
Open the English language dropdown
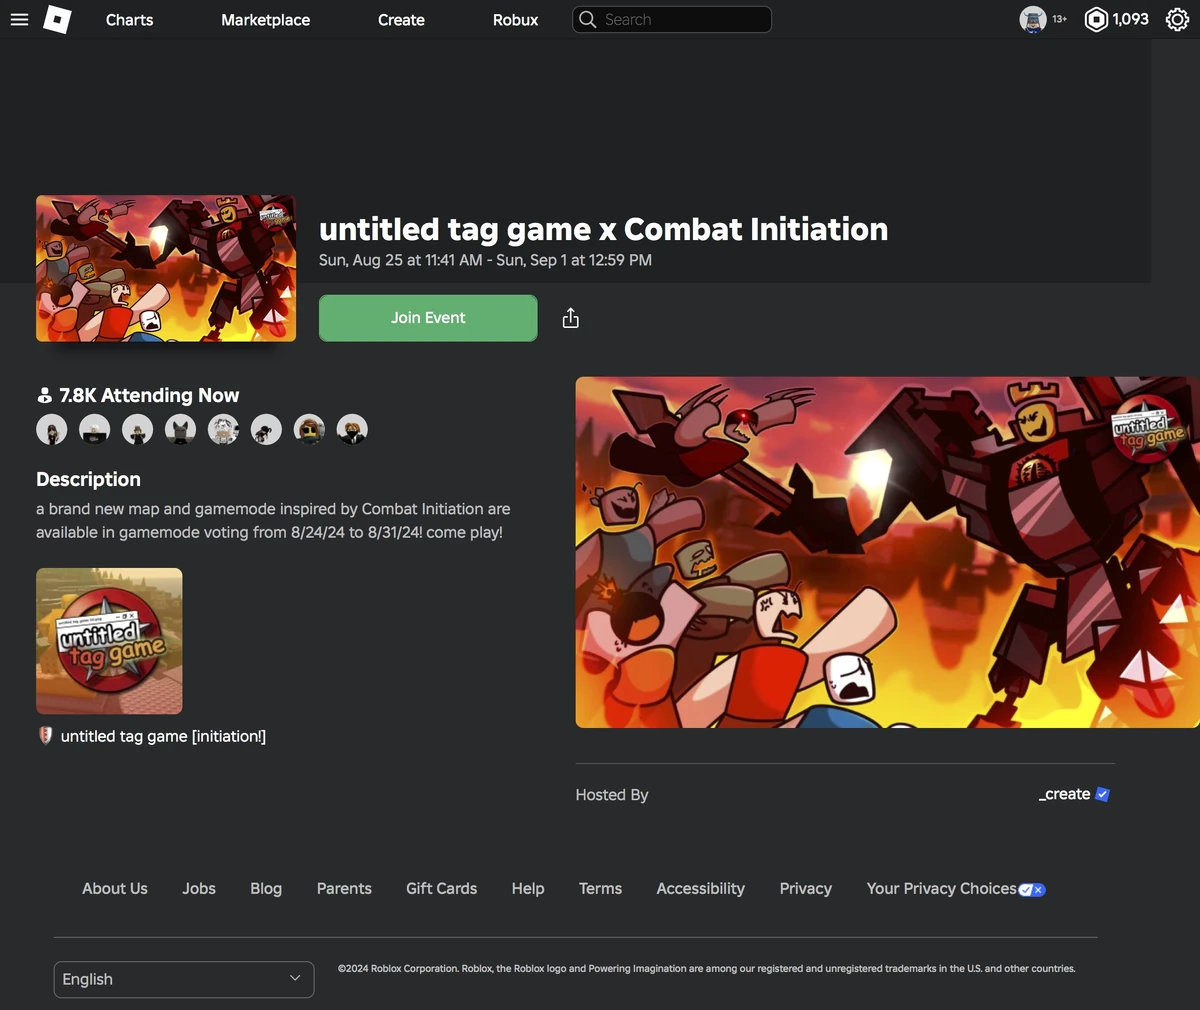tap(183, 979)
